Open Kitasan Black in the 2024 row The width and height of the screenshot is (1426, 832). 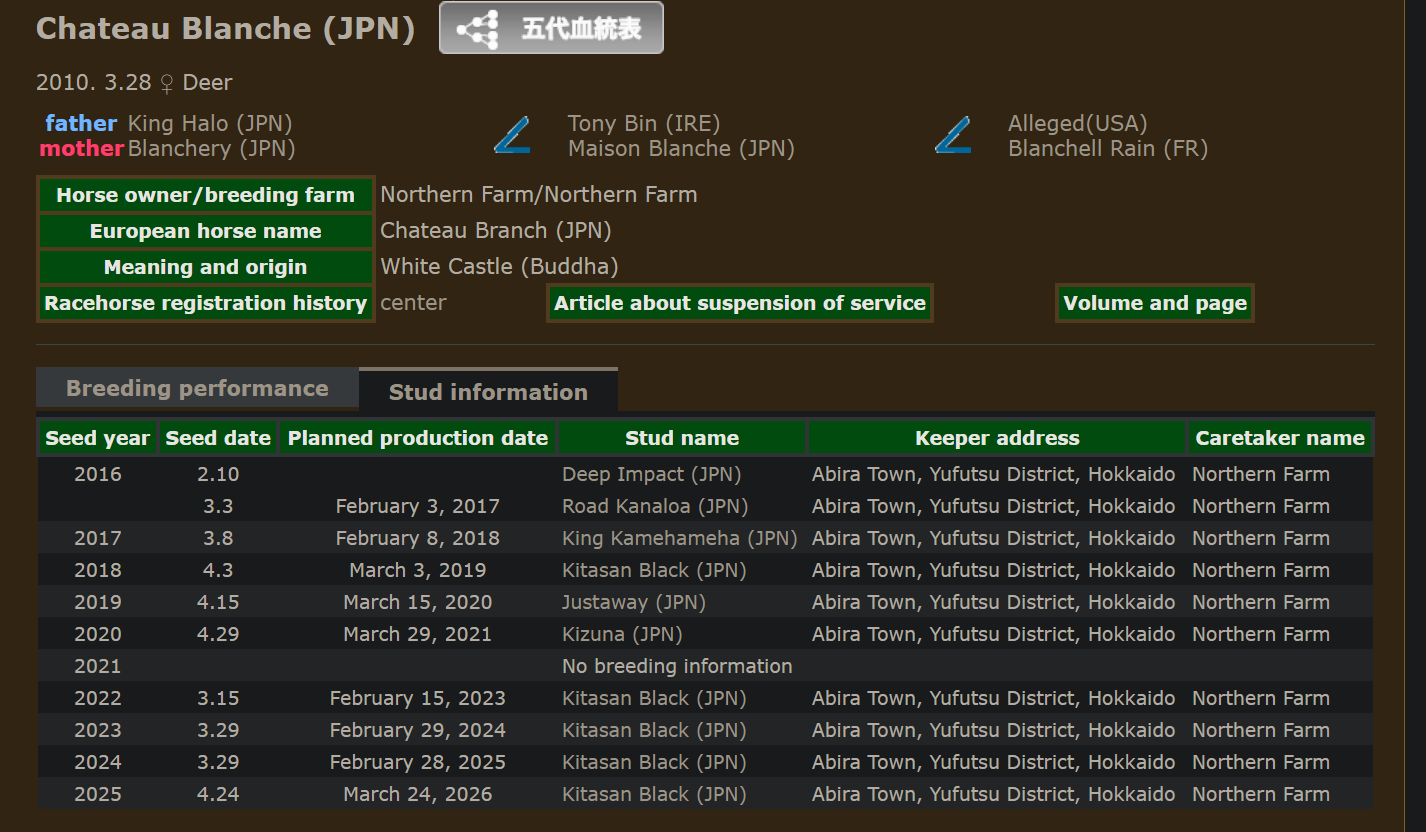click(x=654, y=762)
